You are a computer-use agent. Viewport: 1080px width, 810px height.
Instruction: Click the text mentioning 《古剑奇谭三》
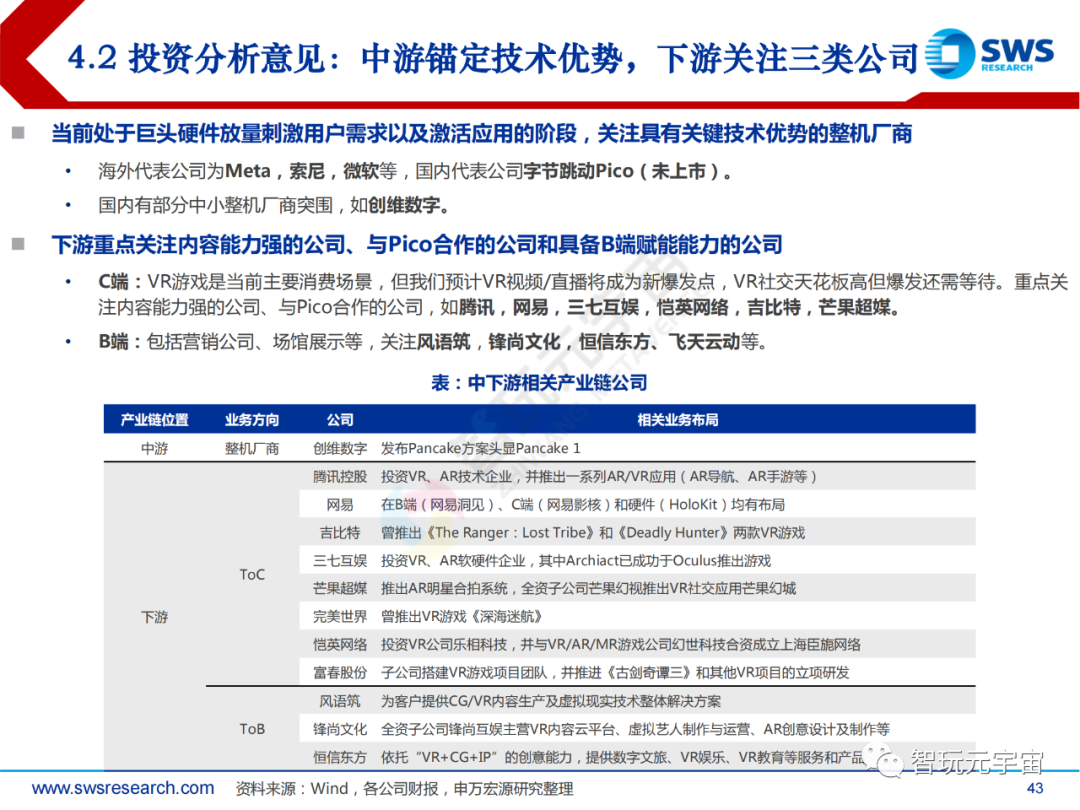(x=615, y=672)
